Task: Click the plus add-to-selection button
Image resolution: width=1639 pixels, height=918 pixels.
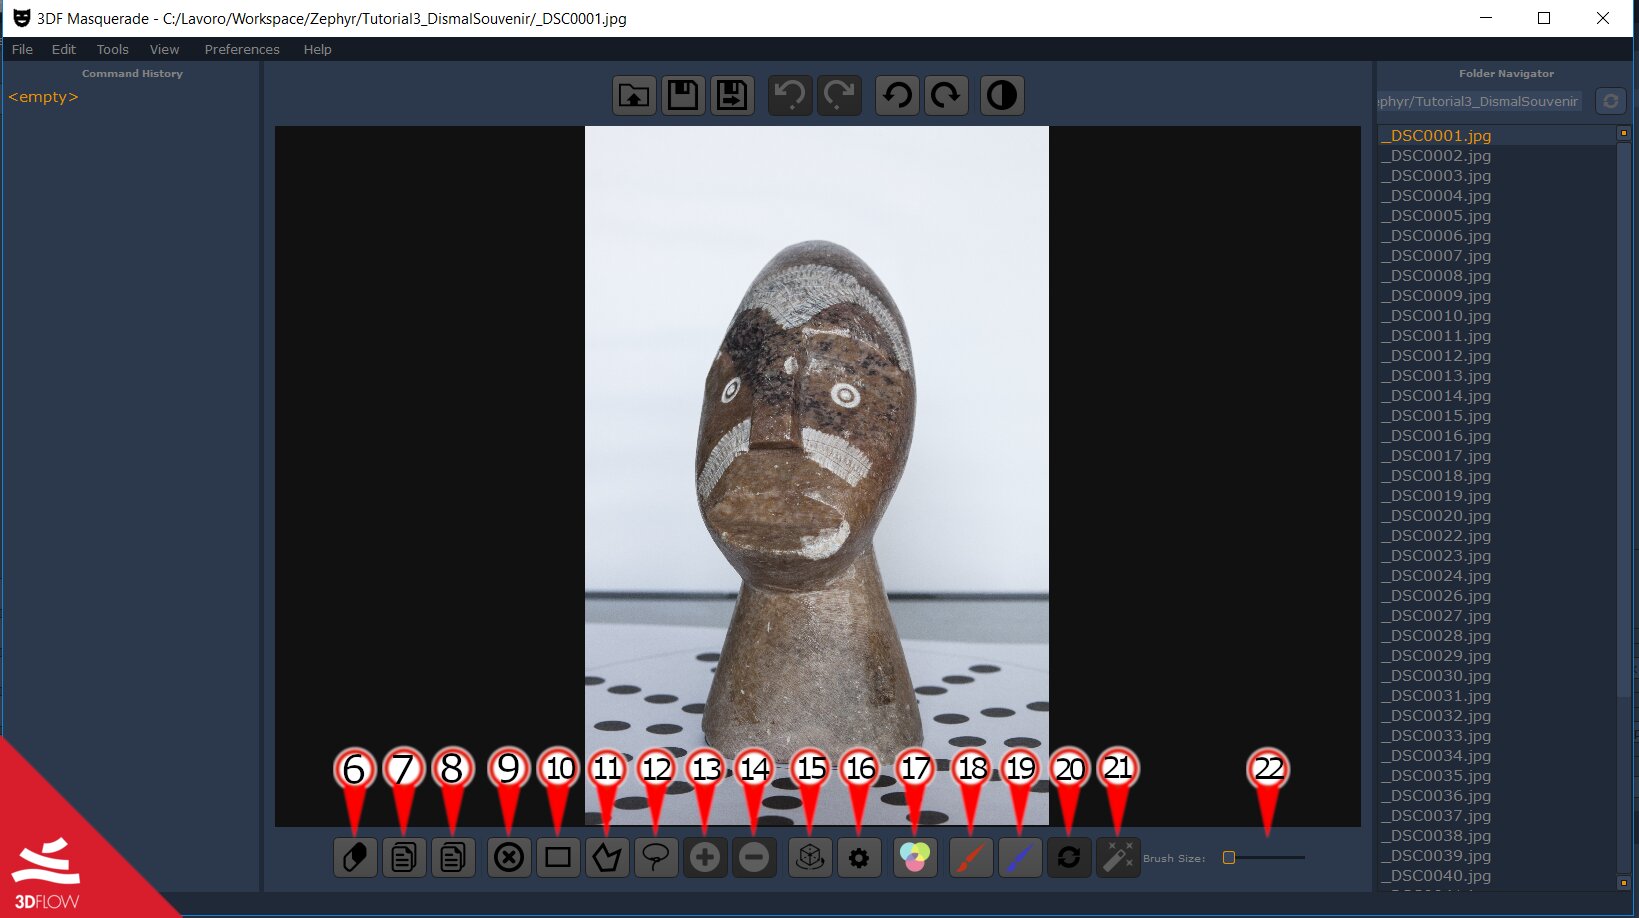Action: tap(705, 857)
